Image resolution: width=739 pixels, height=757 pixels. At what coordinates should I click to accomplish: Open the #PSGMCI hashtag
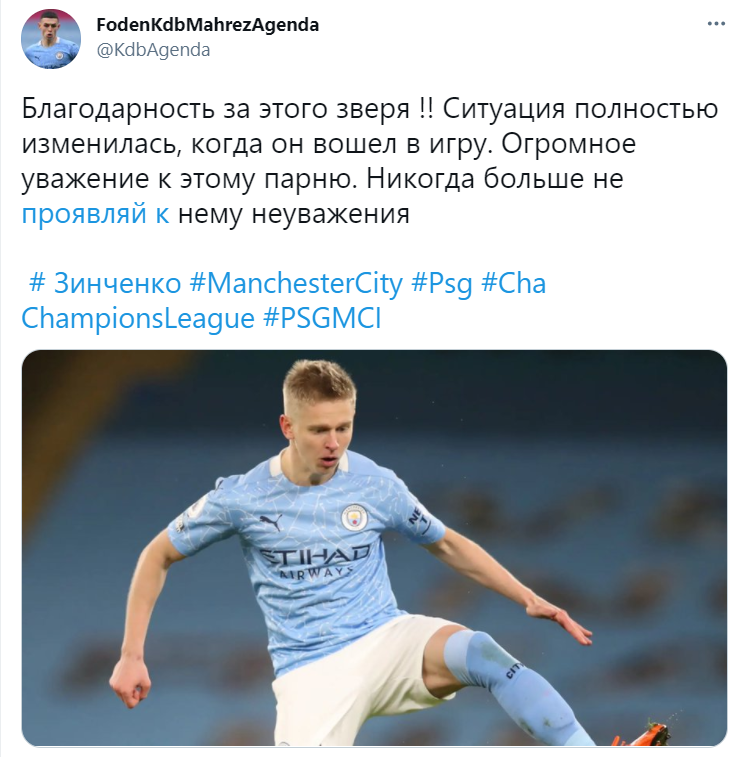pyautogui.click(x=322, y=319)
